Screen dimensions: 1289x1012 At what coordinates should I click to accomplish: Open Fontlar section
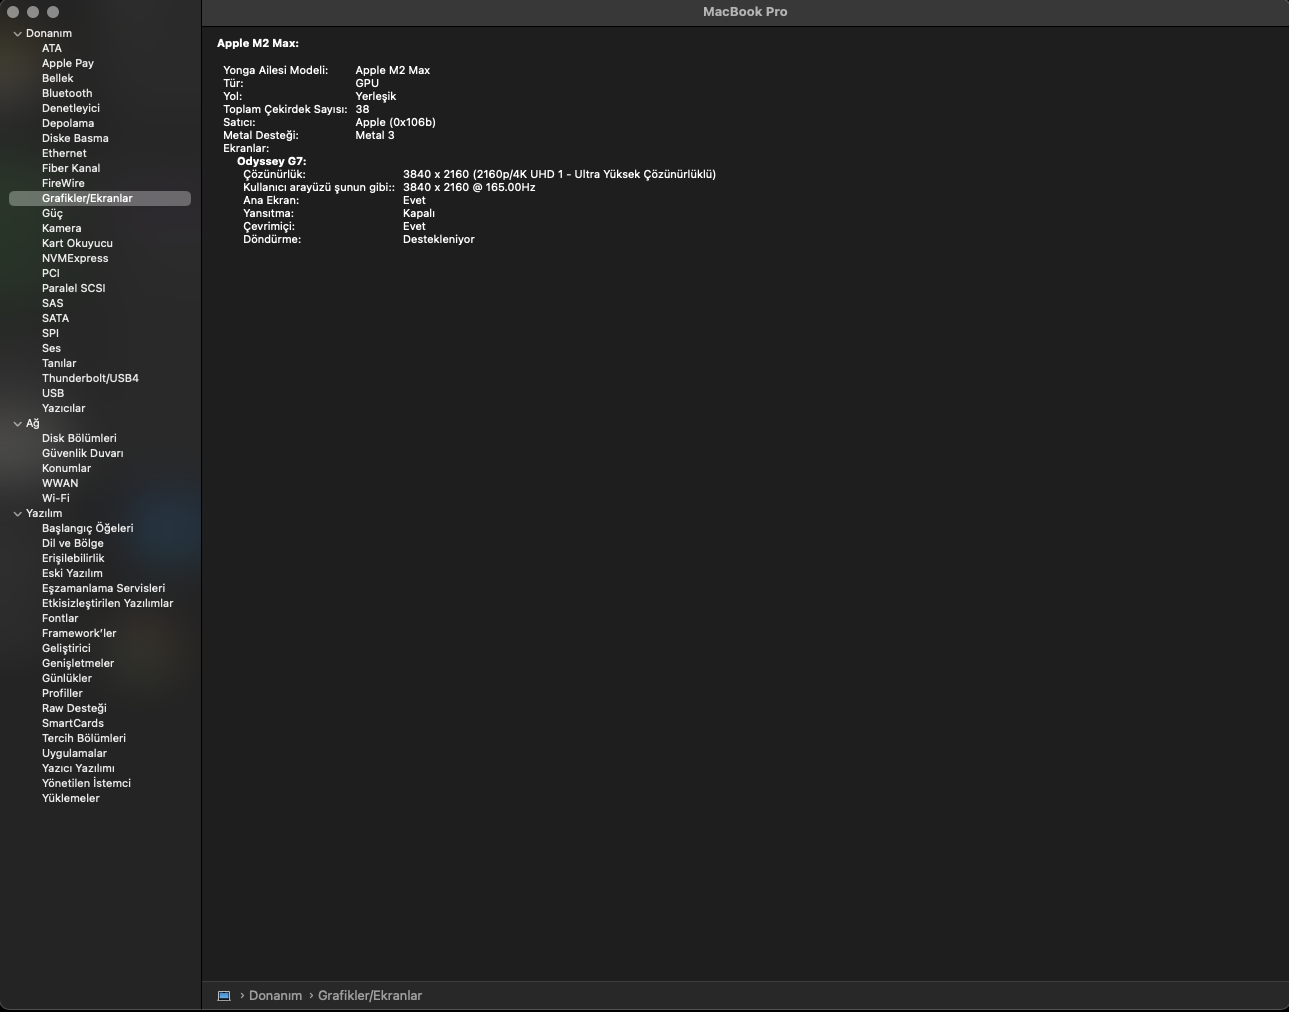coord(60,618)
